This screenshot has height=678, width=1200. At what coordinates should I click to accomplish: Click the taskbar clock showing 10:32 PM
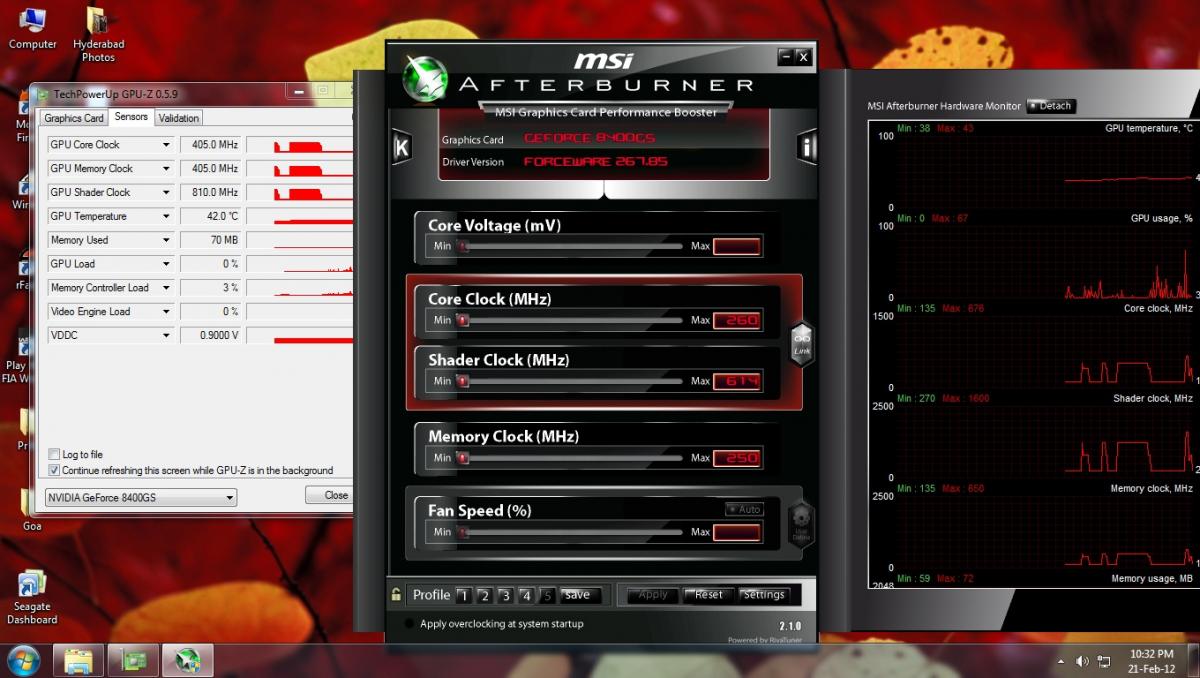pyautogui.click(x=1150, y=660)
